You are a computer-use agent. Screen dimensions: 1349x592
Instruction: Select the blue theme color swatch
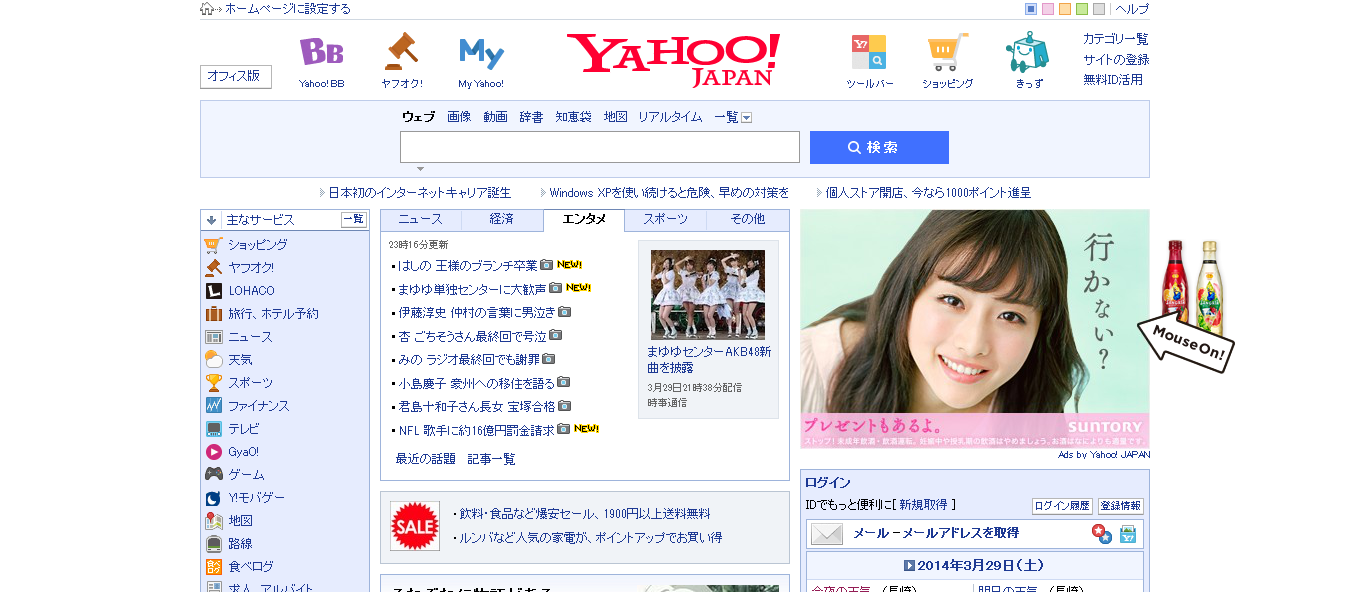tap(1031, 9)
